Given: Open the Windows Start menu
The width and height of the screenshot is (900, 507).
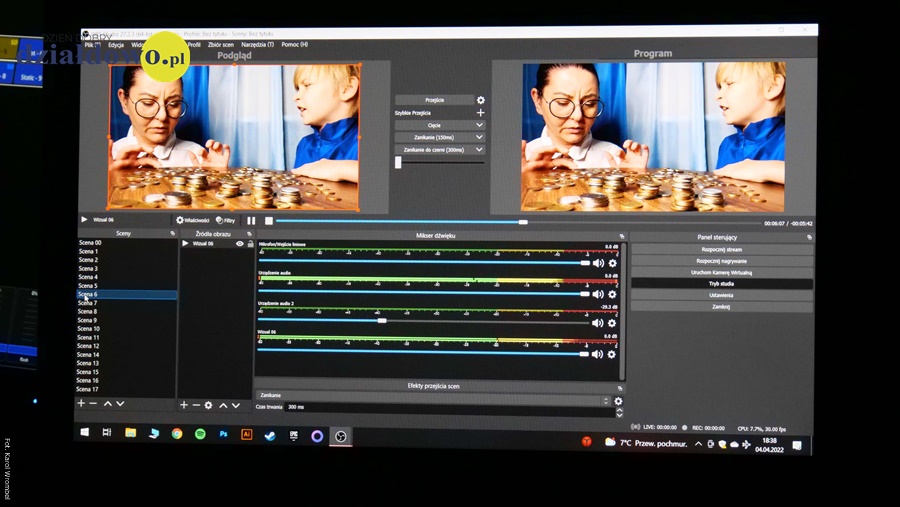Looking at the screenshot, I should click(x=84, y=432).
